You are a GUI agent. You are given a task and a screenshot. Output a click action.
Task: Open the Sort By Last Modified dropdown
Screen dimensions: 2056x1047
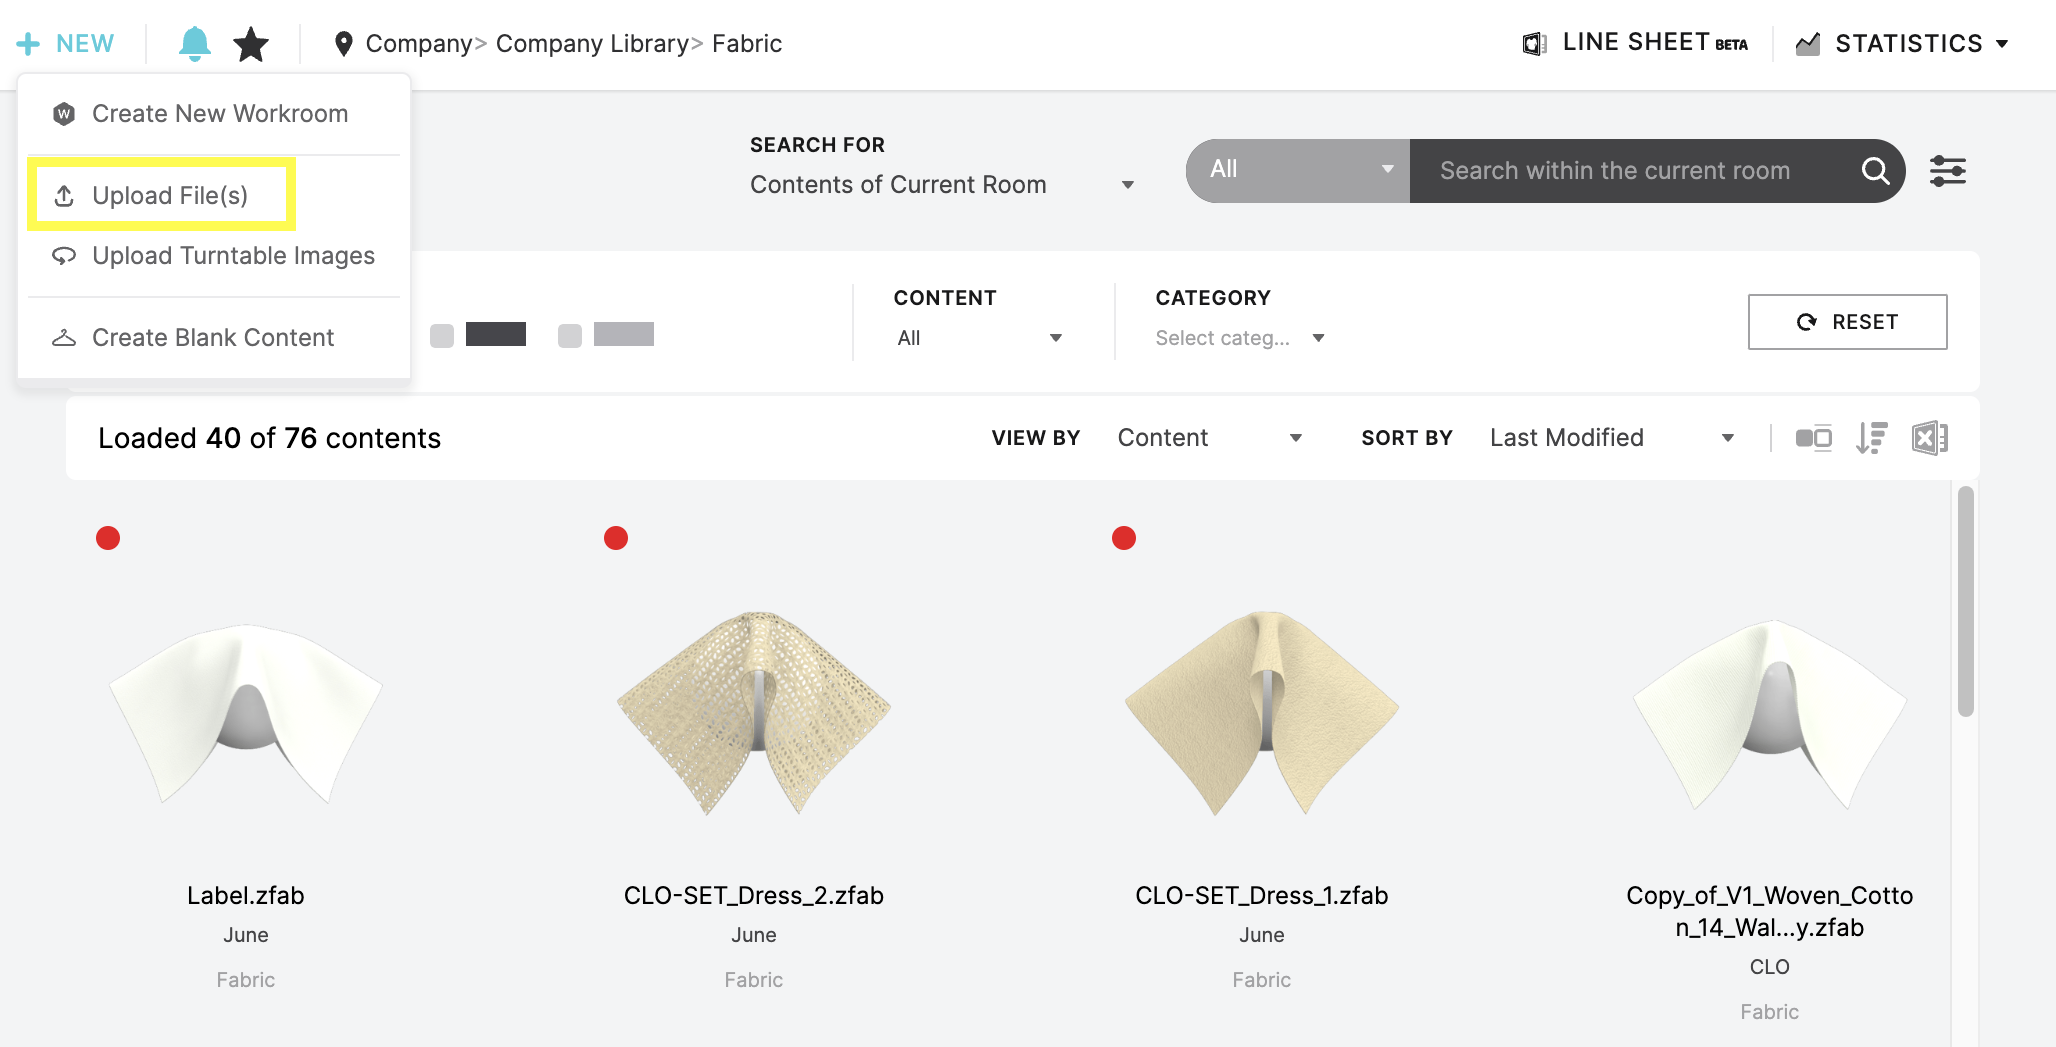pos(1610,437)
